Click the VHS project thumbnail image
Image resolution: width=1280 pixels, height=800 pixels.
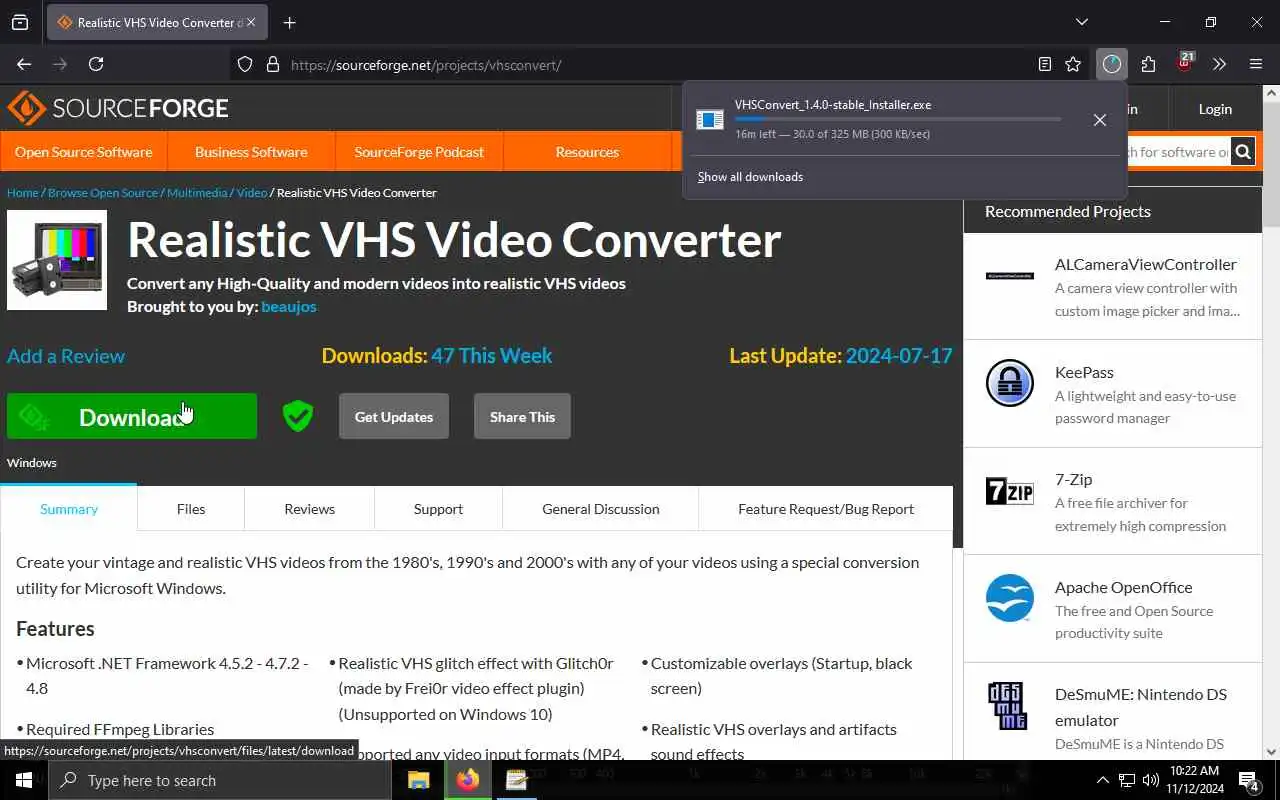pos(57,260)
